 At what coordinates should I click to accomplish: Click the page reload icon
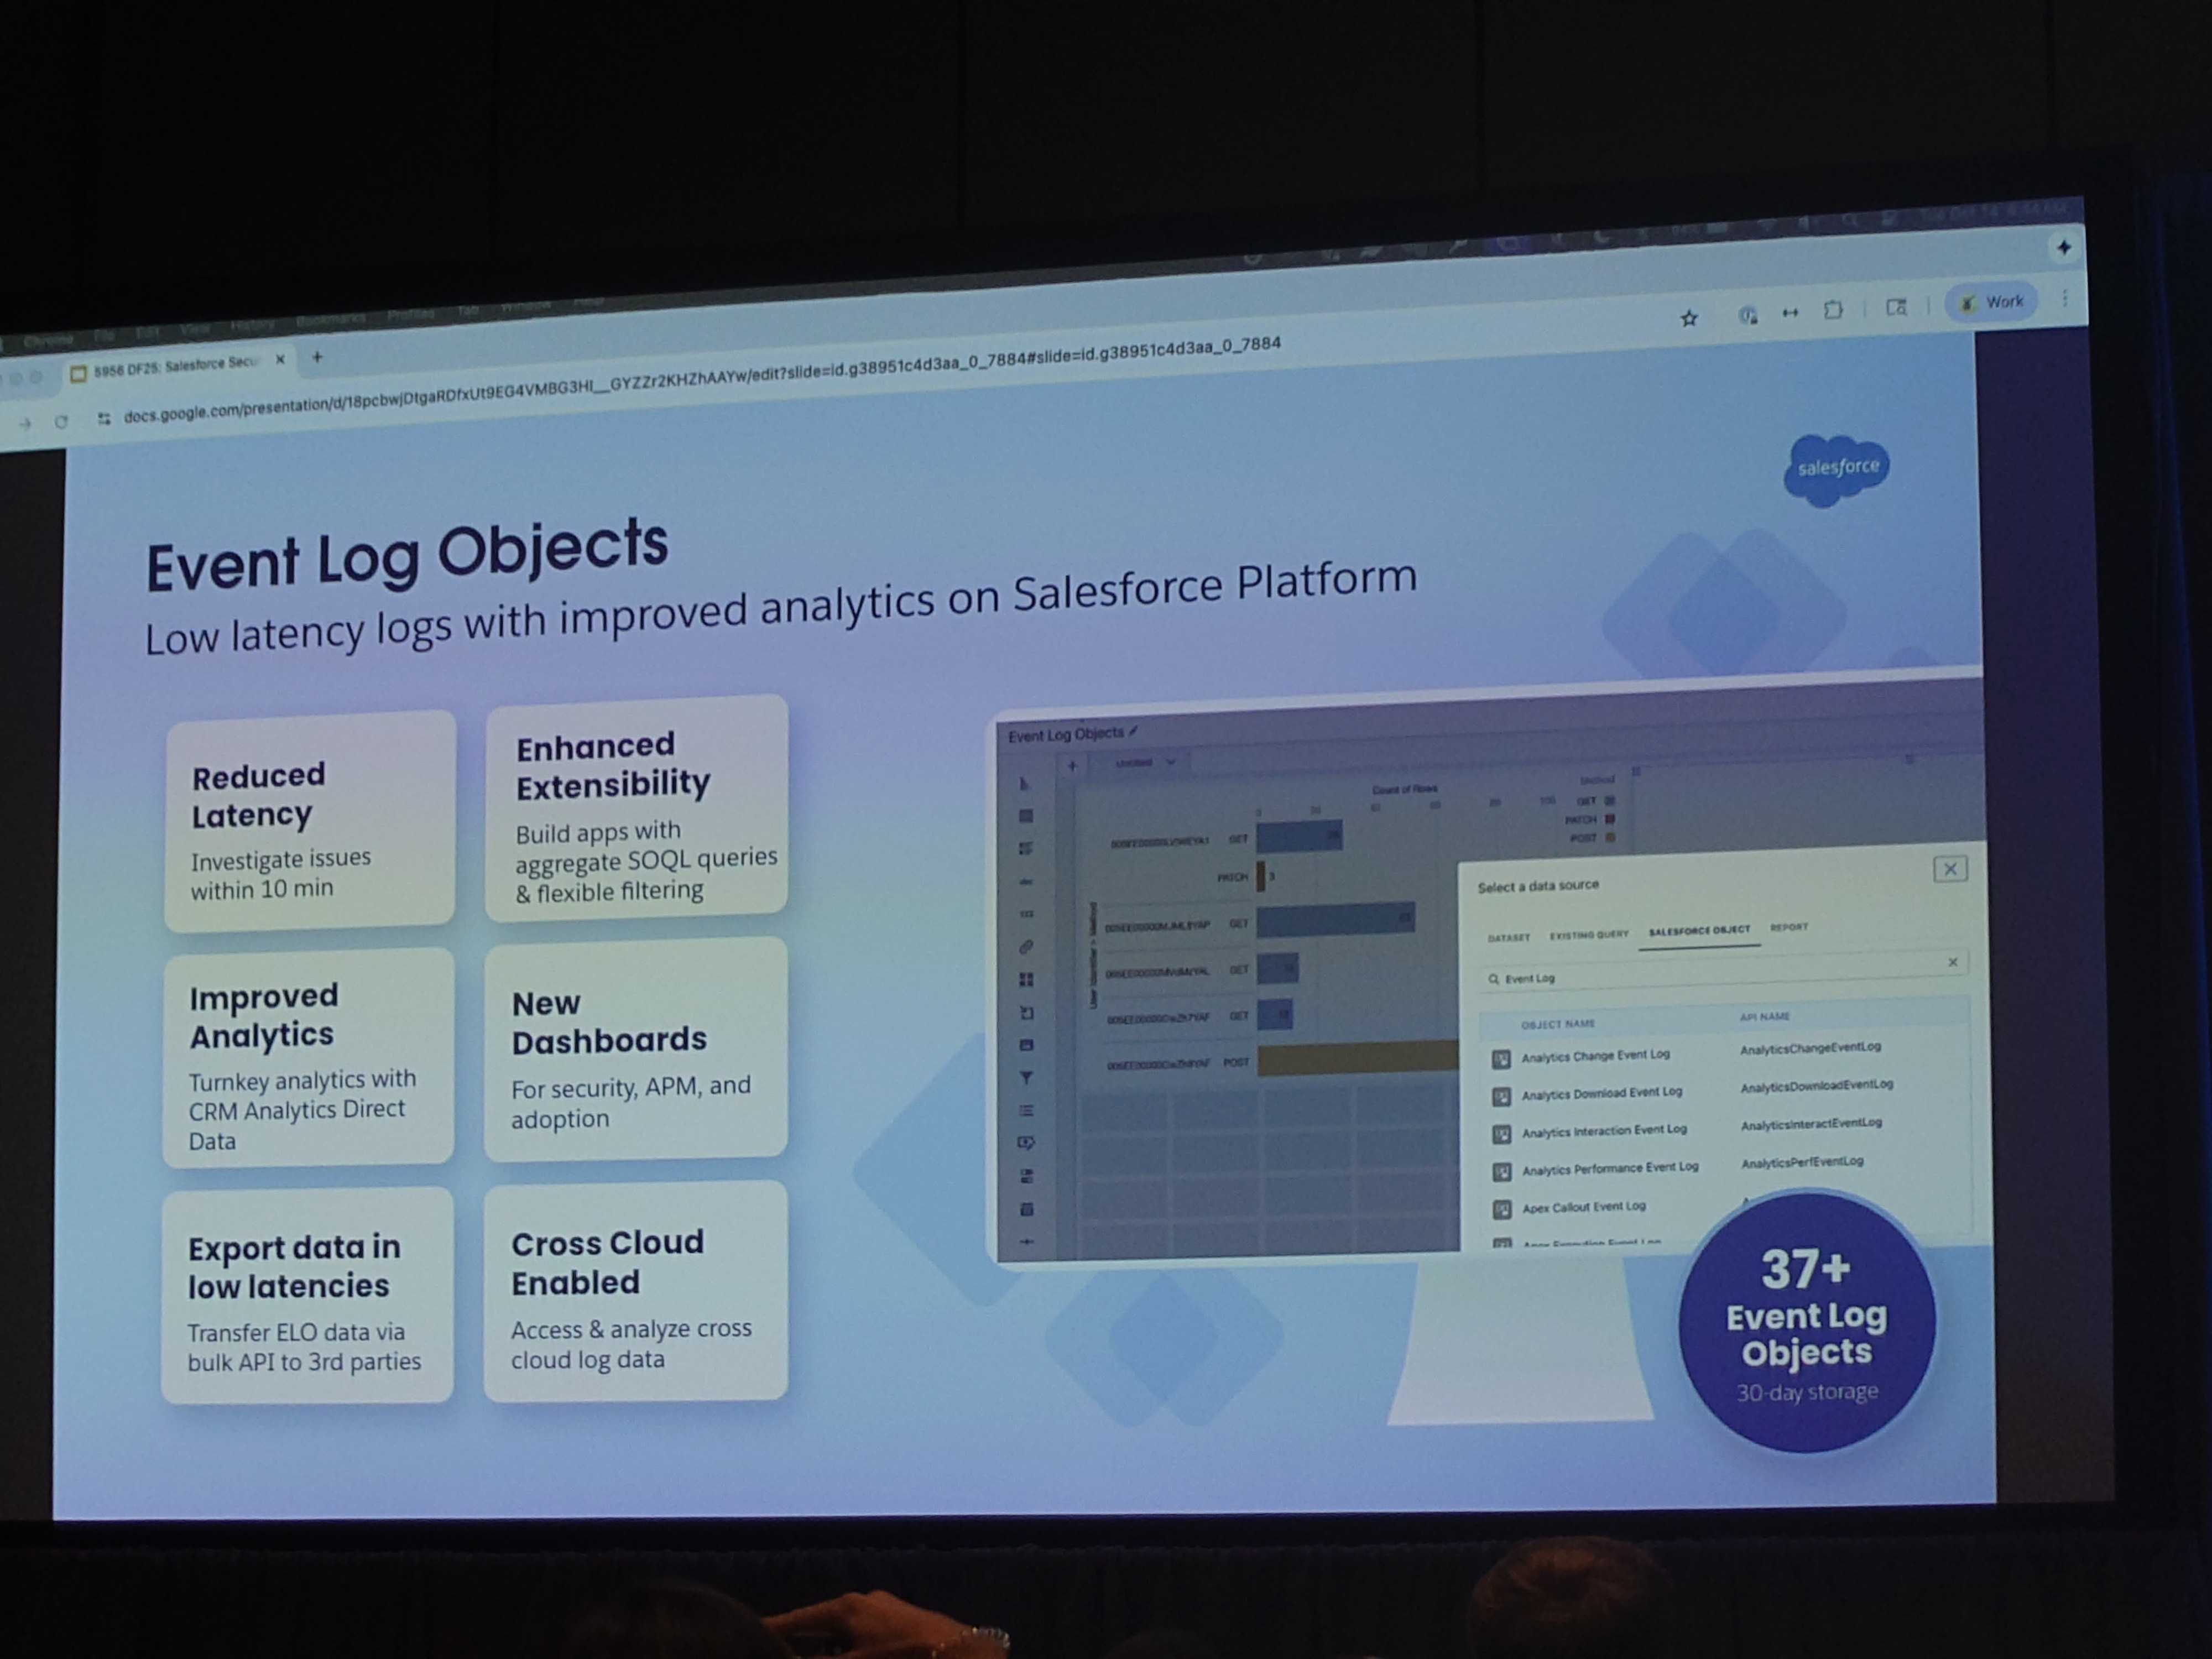(x=62, y=422)
